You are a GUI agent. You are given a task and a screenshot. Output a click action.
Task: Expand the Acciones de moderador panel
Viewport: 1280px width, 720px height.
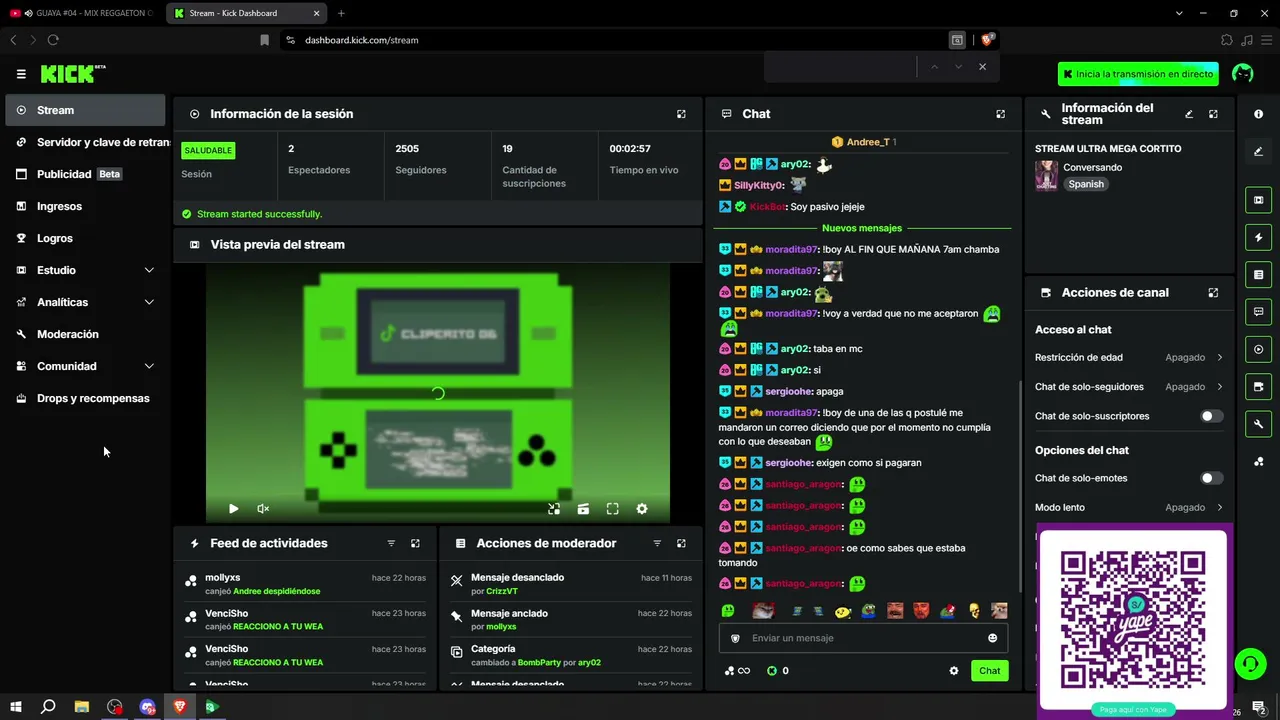click(681, 543)
